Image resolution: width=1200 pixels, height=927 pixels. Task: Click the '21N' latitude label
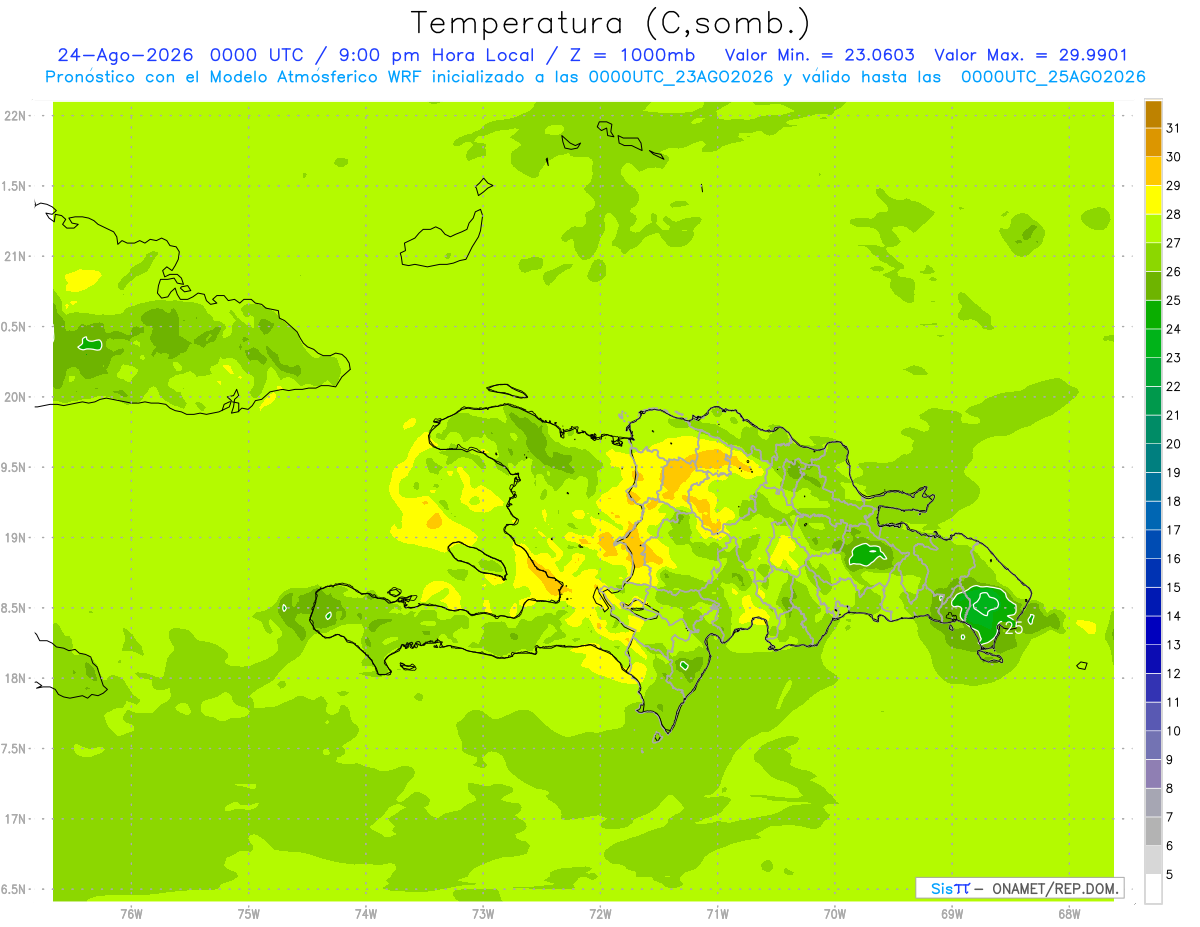16,256
